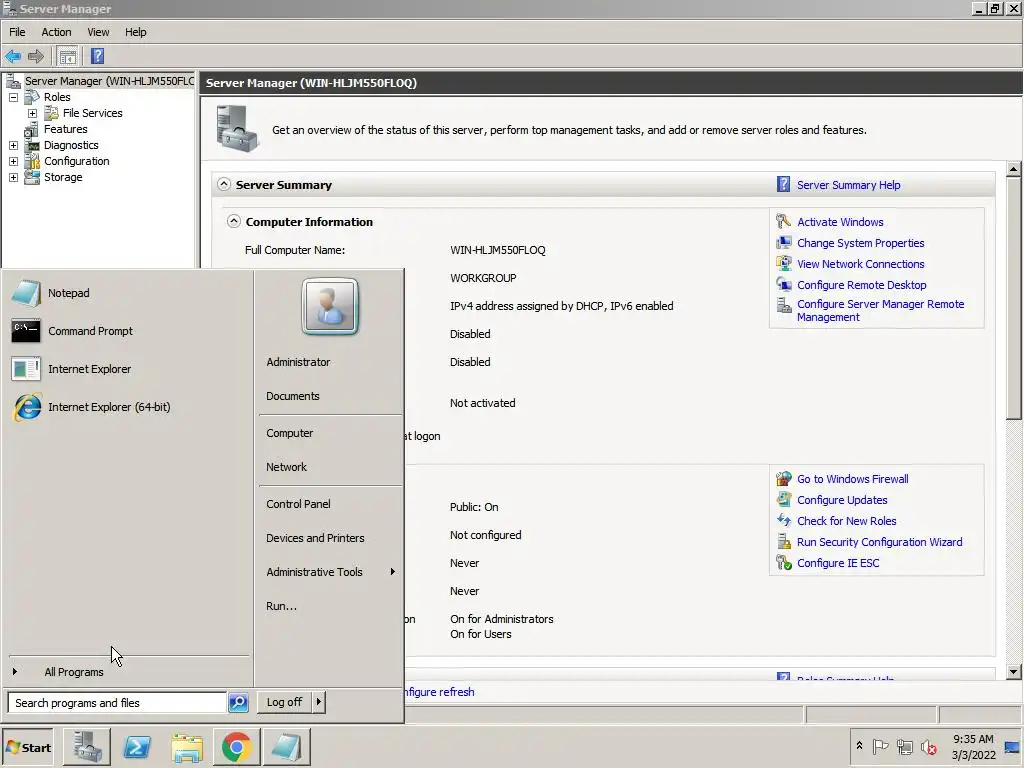Open Computer from Start menu
Image resolution: width=1024 pixels, height=768 pixels.
point(289,434)
